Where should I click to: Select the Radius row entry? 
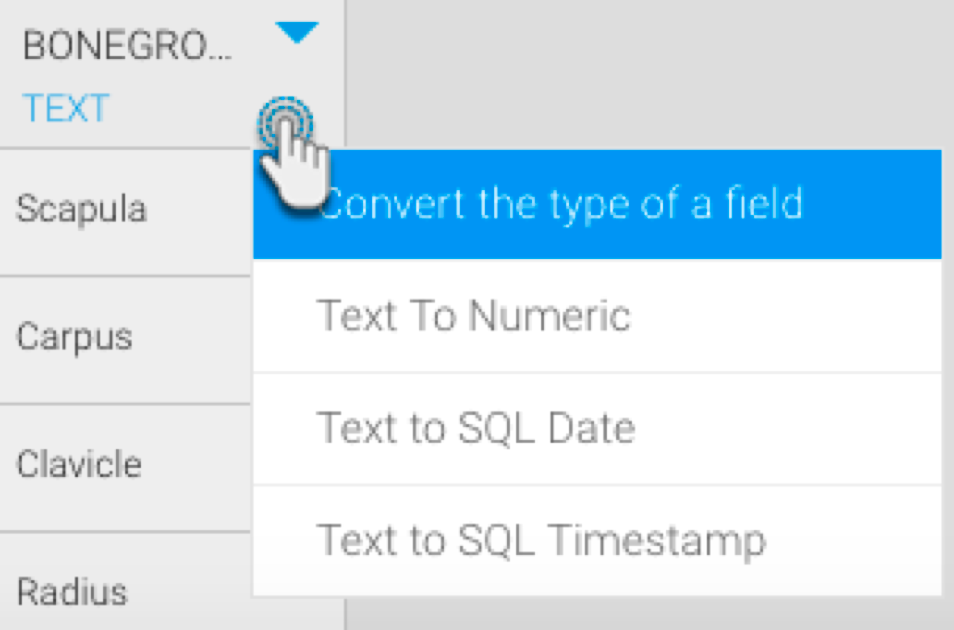(72, 592)
